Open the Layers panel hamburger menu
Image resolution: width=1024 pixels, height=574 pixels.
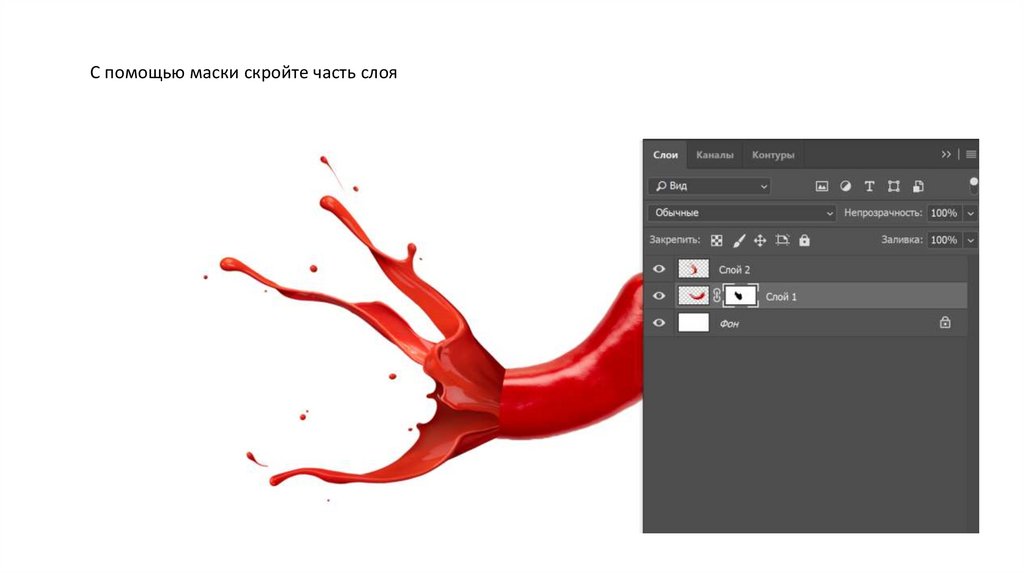click(971, 154)
